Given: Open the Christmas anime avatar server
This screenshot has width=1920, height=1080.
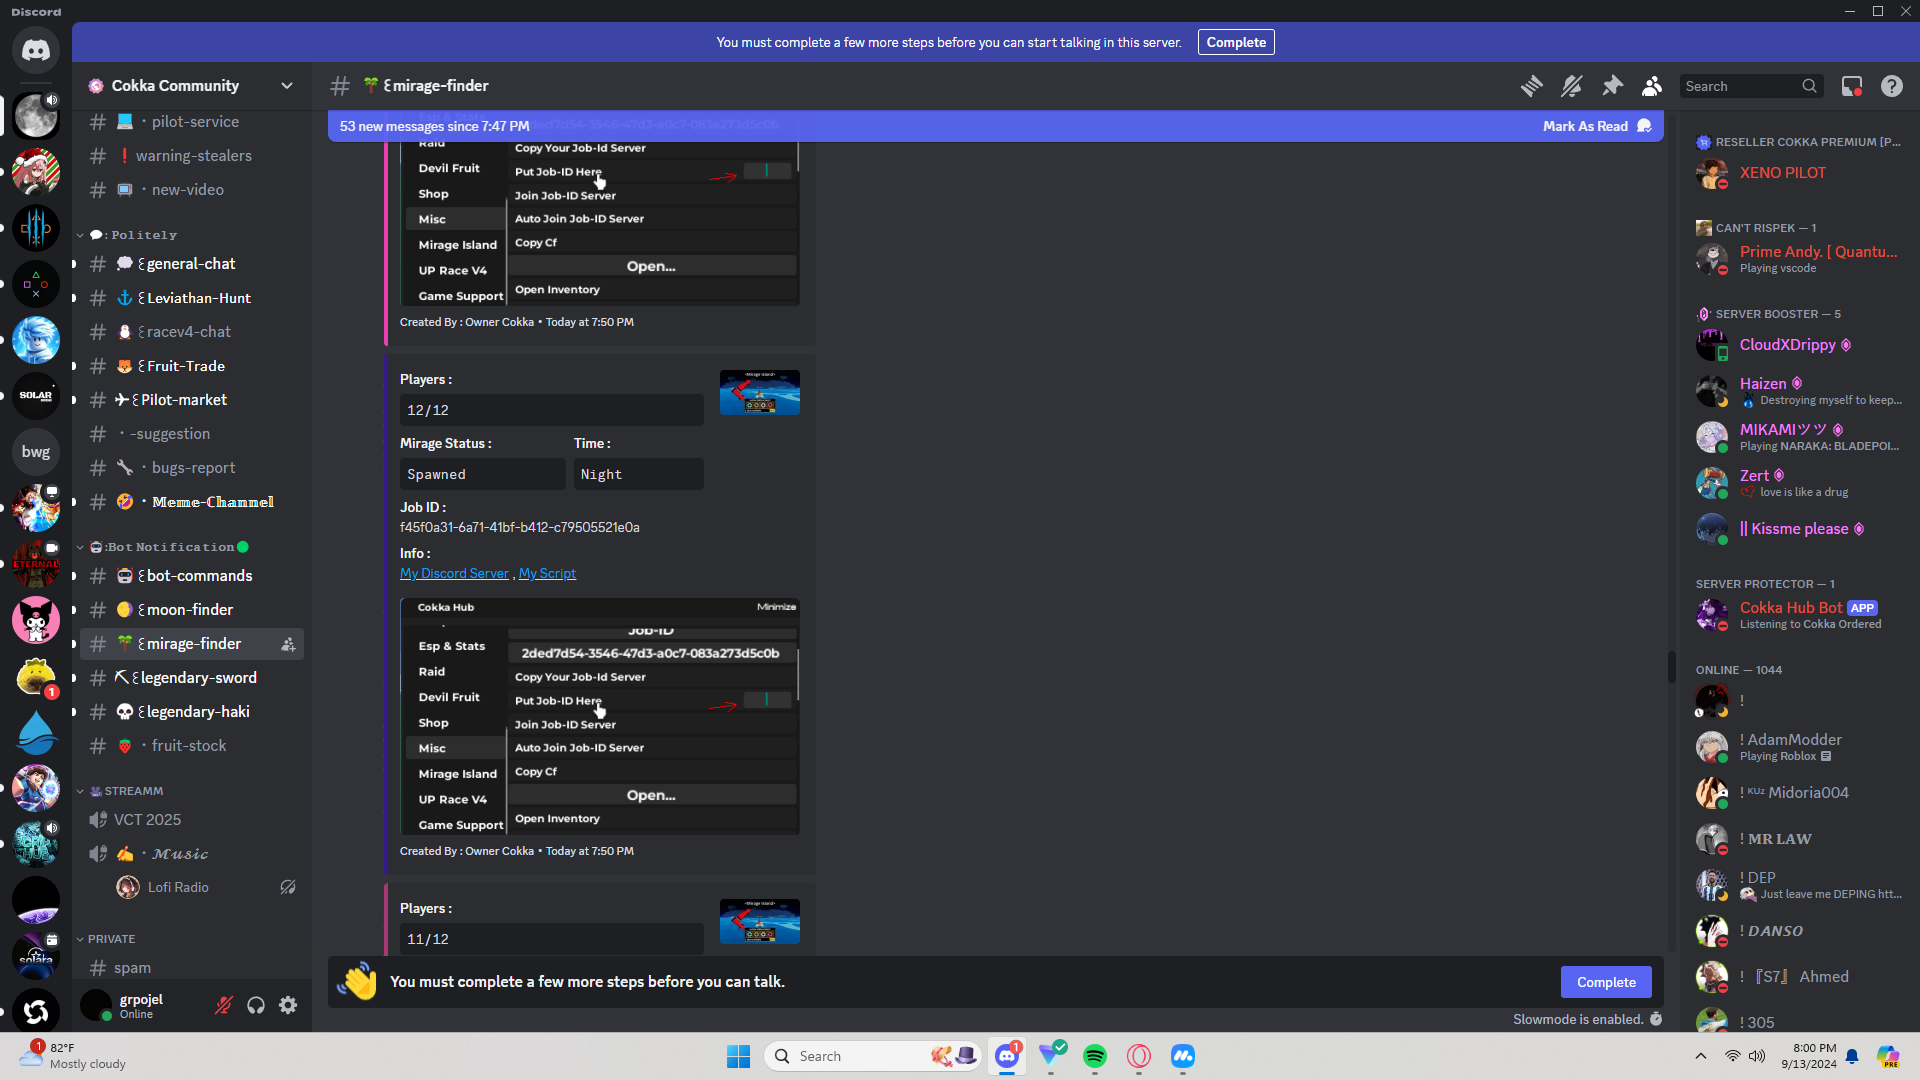Looking at the screenshot, I should click(x=36, y=172).
